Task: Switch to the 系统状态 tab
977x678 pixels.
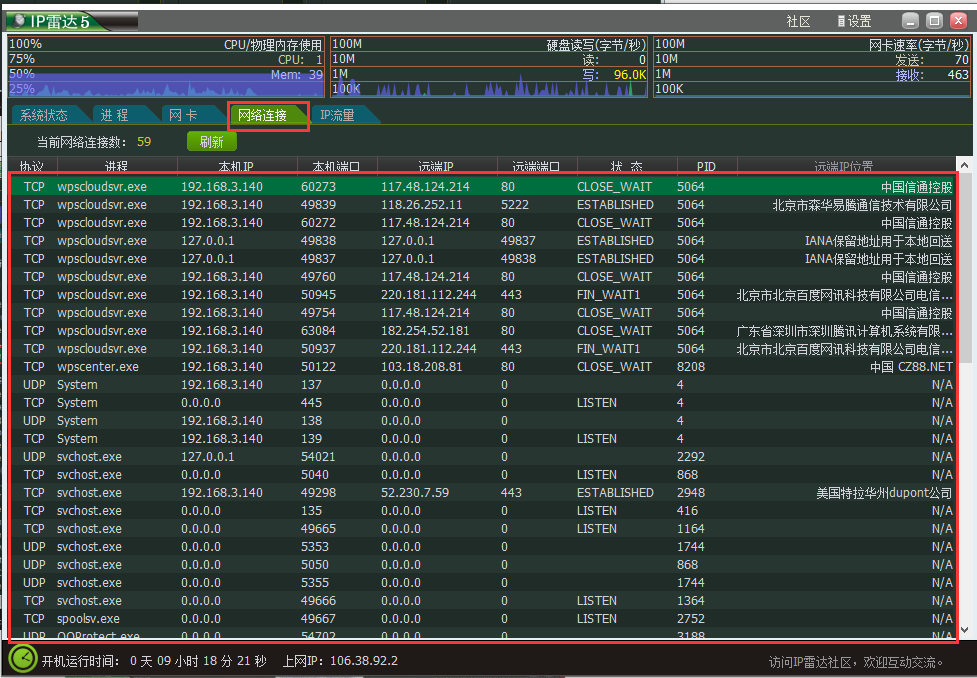Action: tap(44, 115)
